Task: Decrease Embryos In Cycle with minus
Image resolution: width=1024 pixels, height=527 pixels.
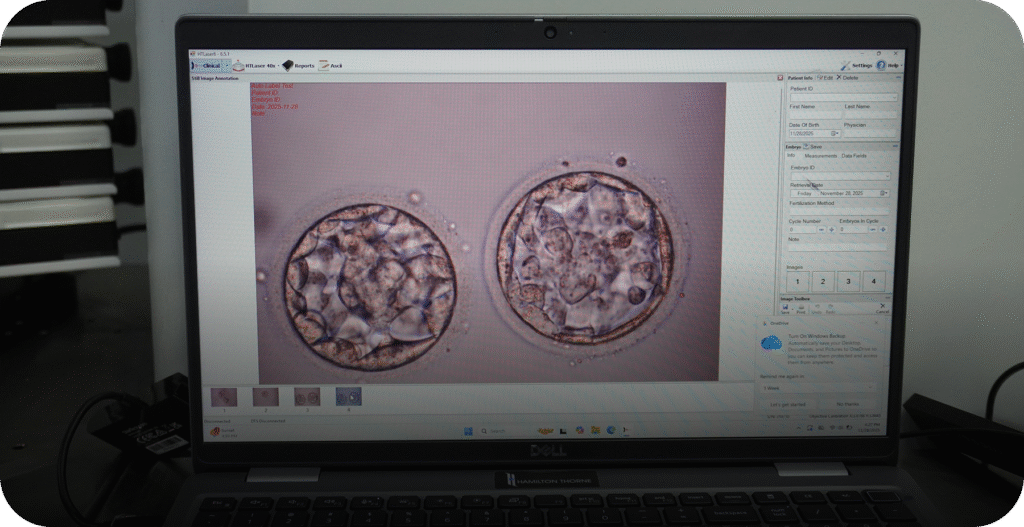Action: 874,230
